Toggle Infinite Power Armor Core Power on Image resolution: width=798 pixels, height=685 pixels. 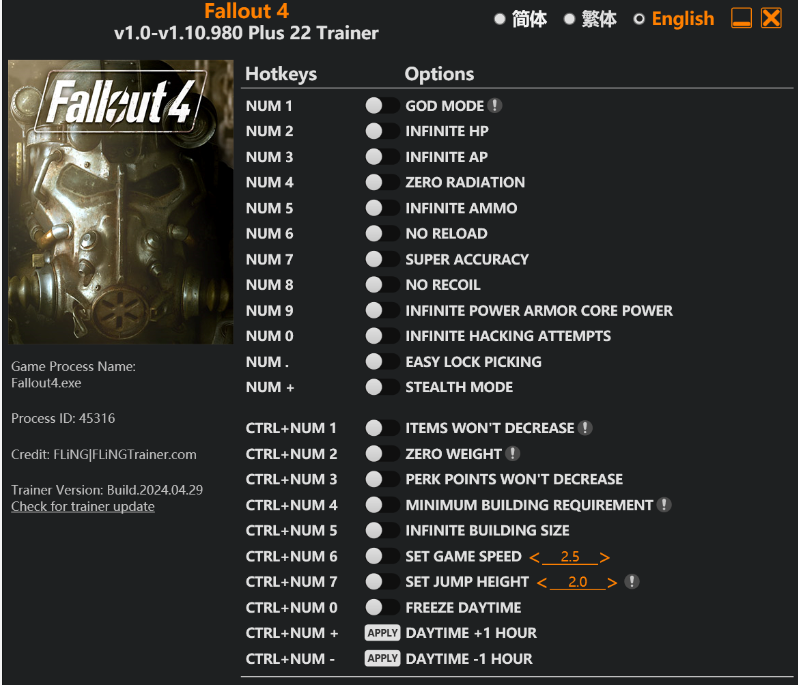click(x=382, y=310)
